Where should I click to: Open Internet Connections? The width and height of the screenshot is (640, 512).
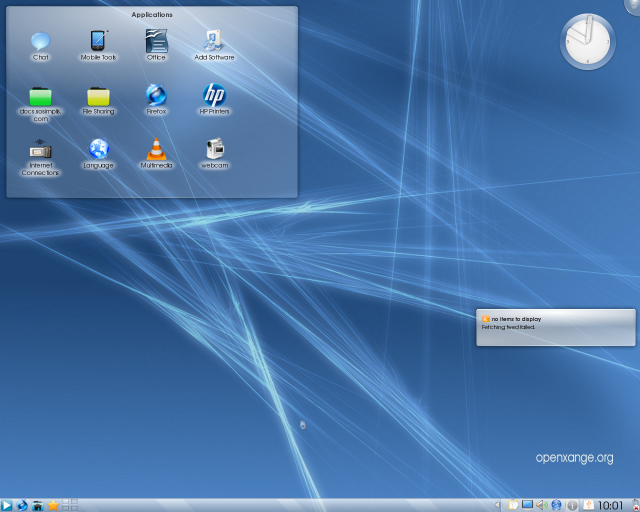pos(40,151)
